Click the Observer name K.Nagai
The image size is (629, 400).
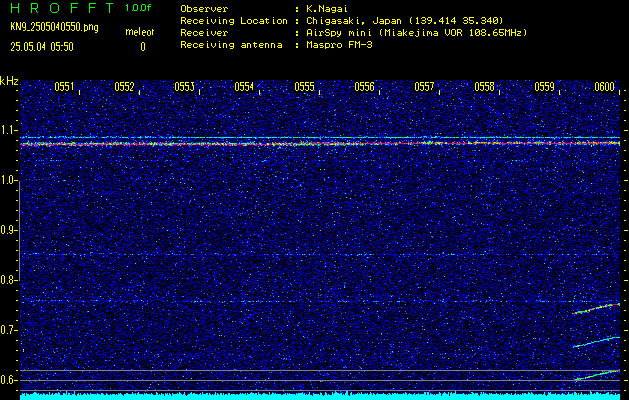point(327,8)
